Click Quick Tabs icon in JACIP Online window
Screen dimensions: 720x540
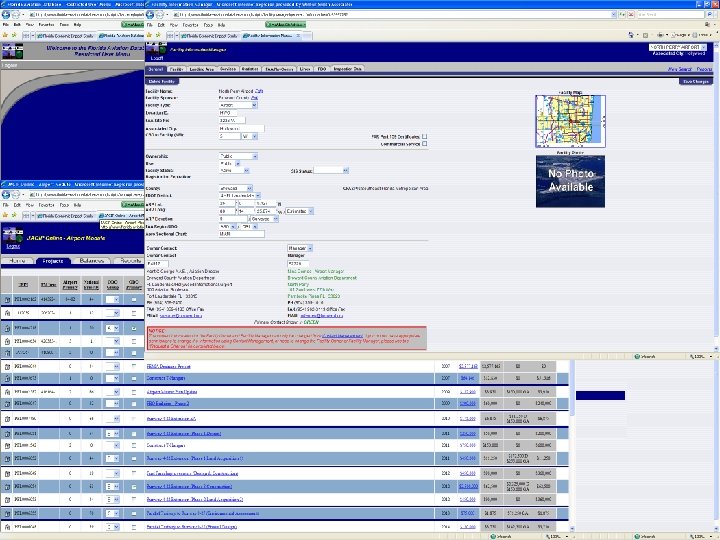tap(26, 215)
